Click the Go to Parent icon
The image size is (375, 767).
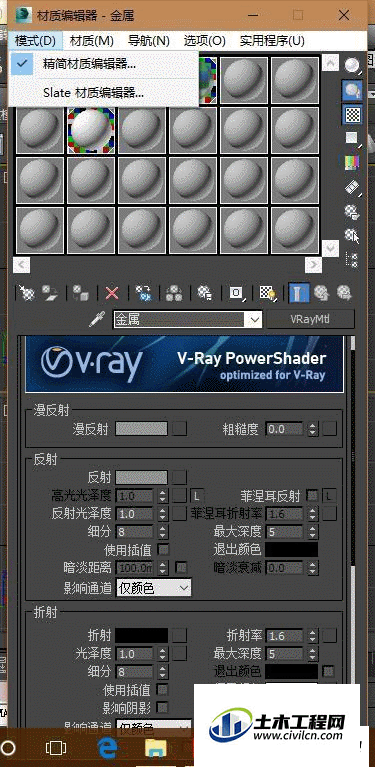[x=321, y=293]
